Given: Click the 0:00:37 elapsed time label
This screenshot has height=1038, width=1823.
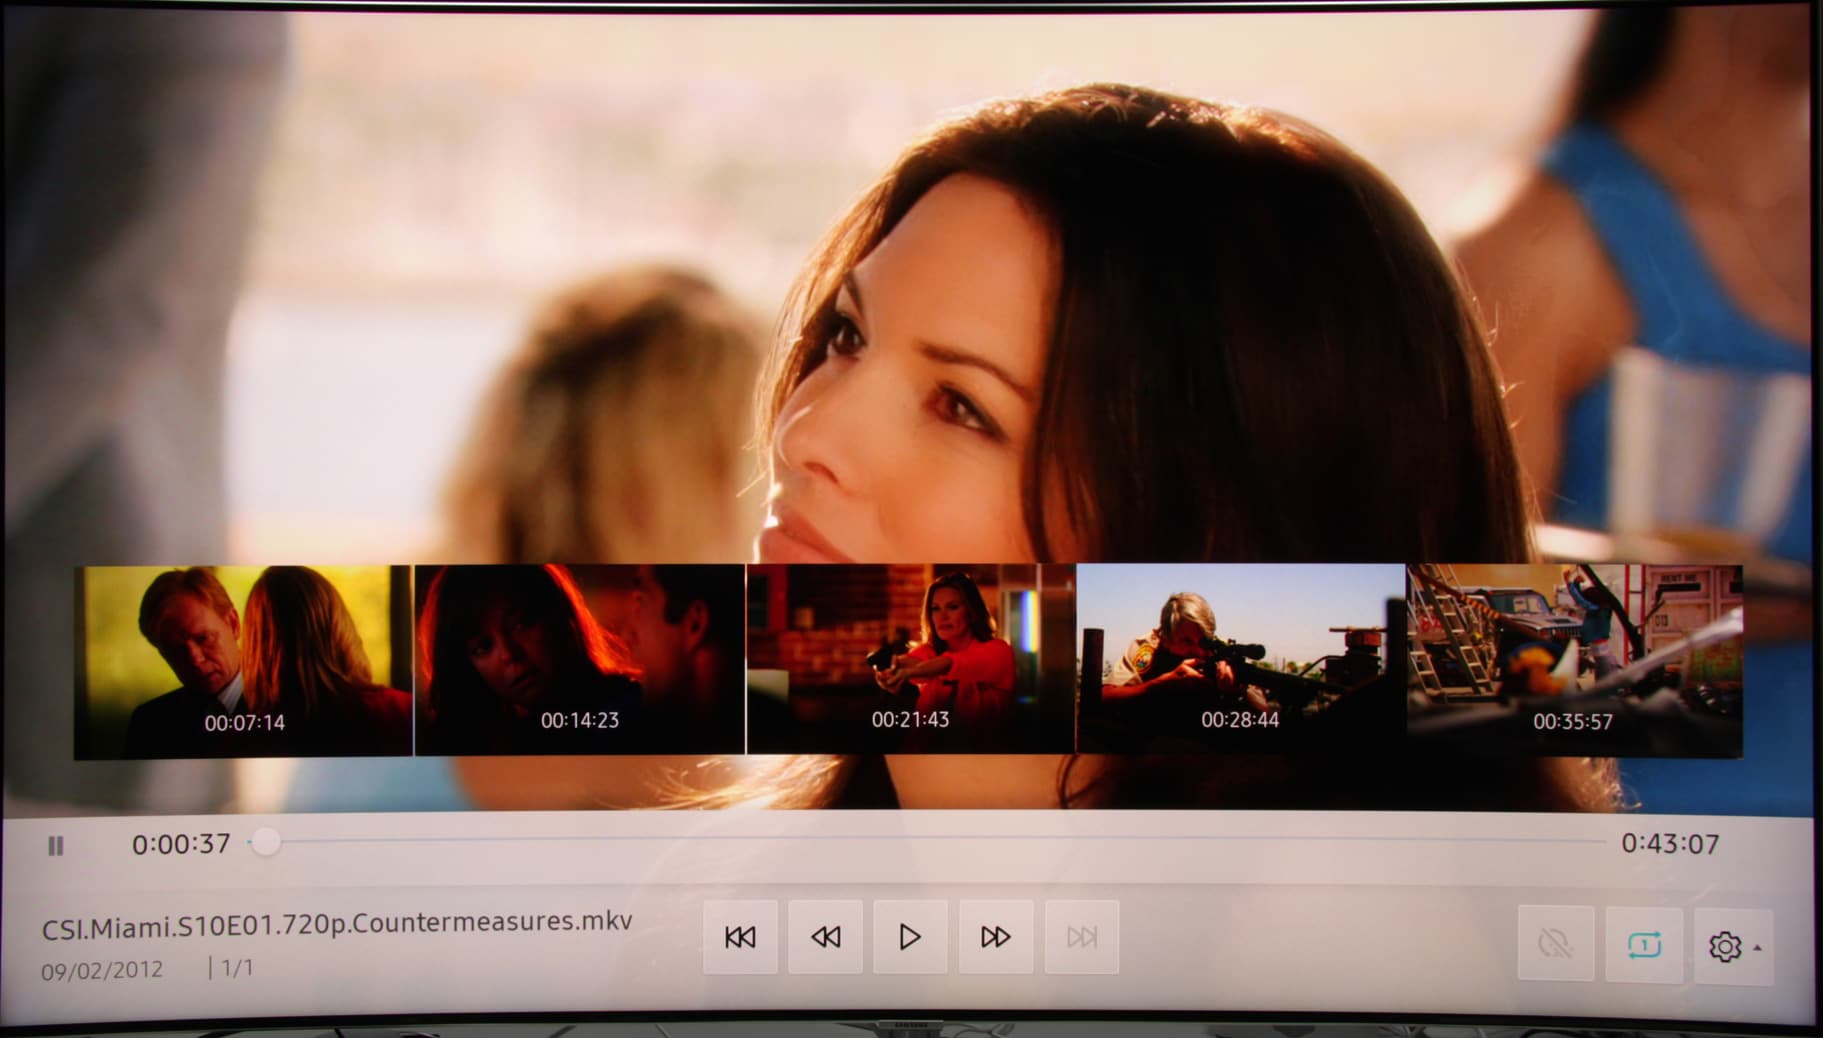Looking at the screenshot, I should pyautogui.click(x=181, y=844).
